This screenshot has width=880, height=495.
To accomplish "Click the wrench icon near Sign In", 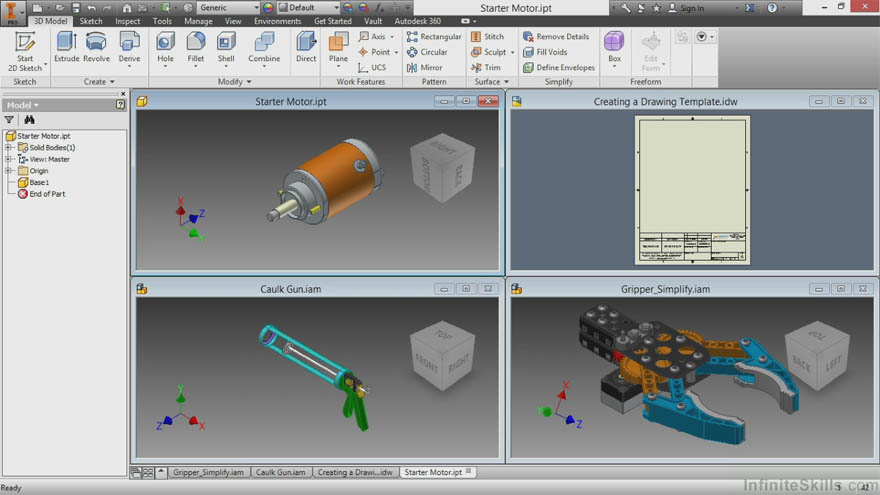I will point(626,8).
